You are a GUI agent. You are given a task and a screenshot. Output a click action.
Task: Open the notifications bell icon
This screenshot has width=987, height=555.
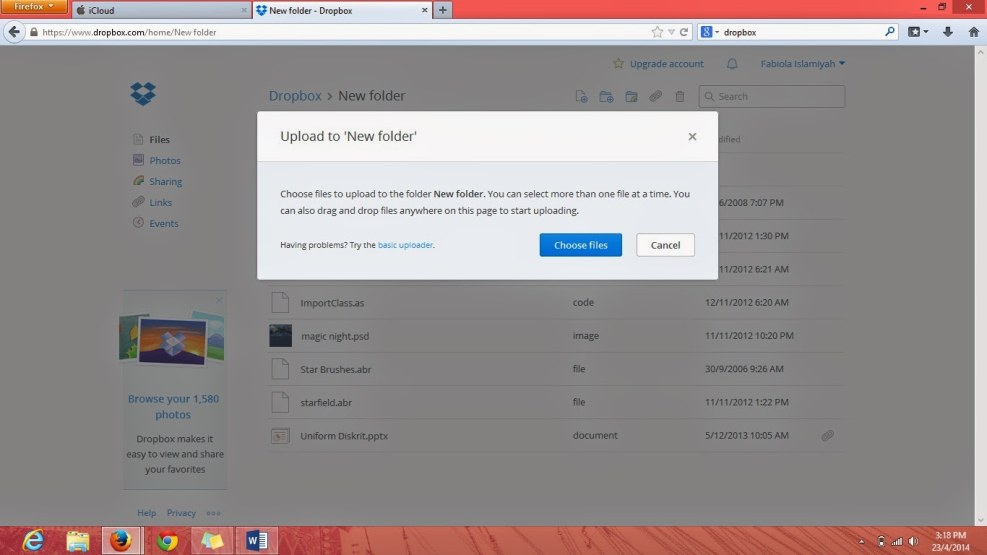pos(732,64)
